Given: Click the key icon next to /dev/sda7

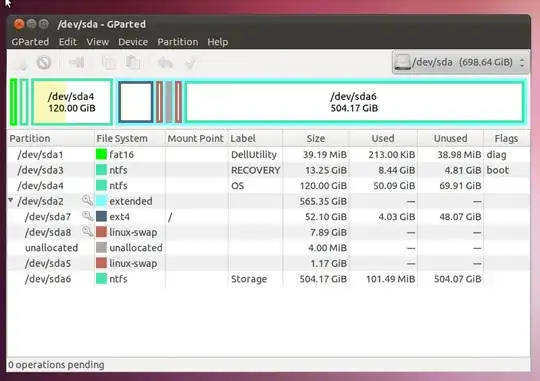Looking at the screenshot, I should tap(87, 216).
